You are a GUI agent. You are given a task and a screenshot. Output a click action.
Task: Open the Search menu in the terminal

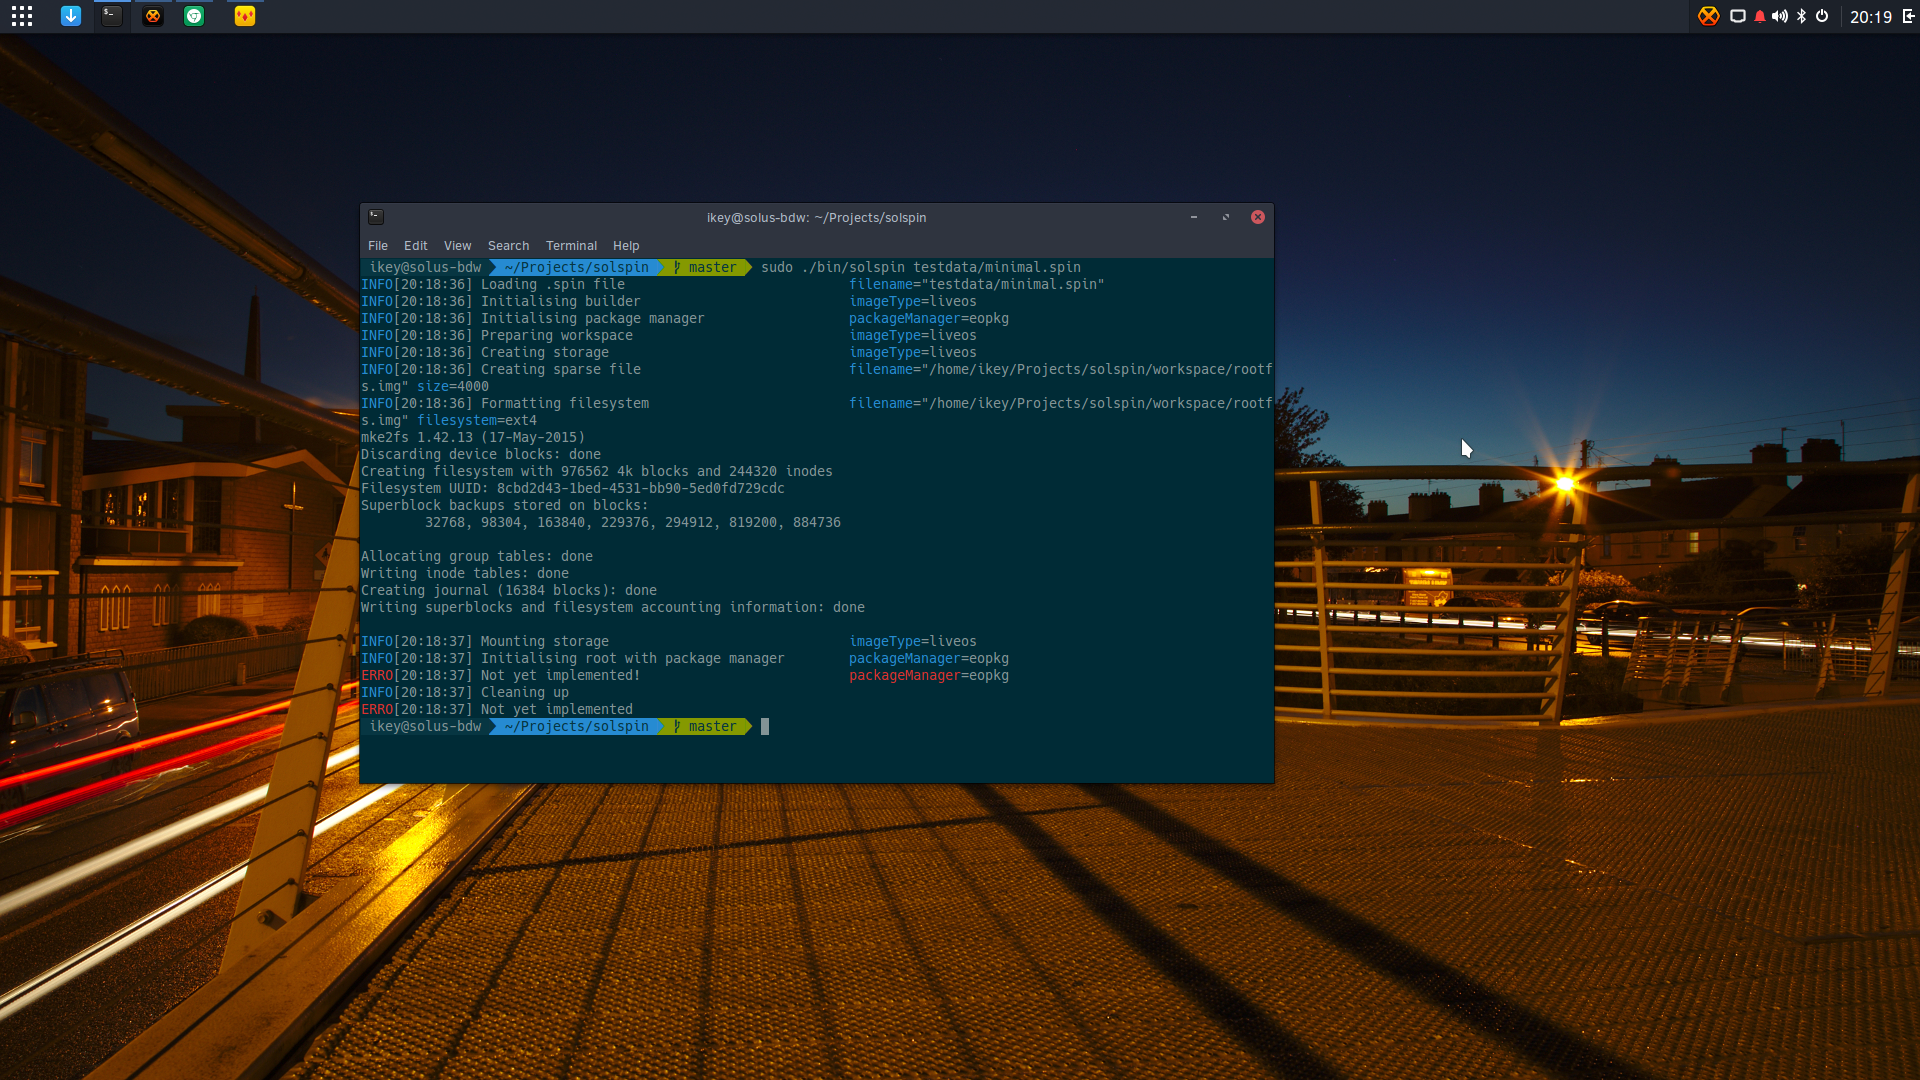509,246
